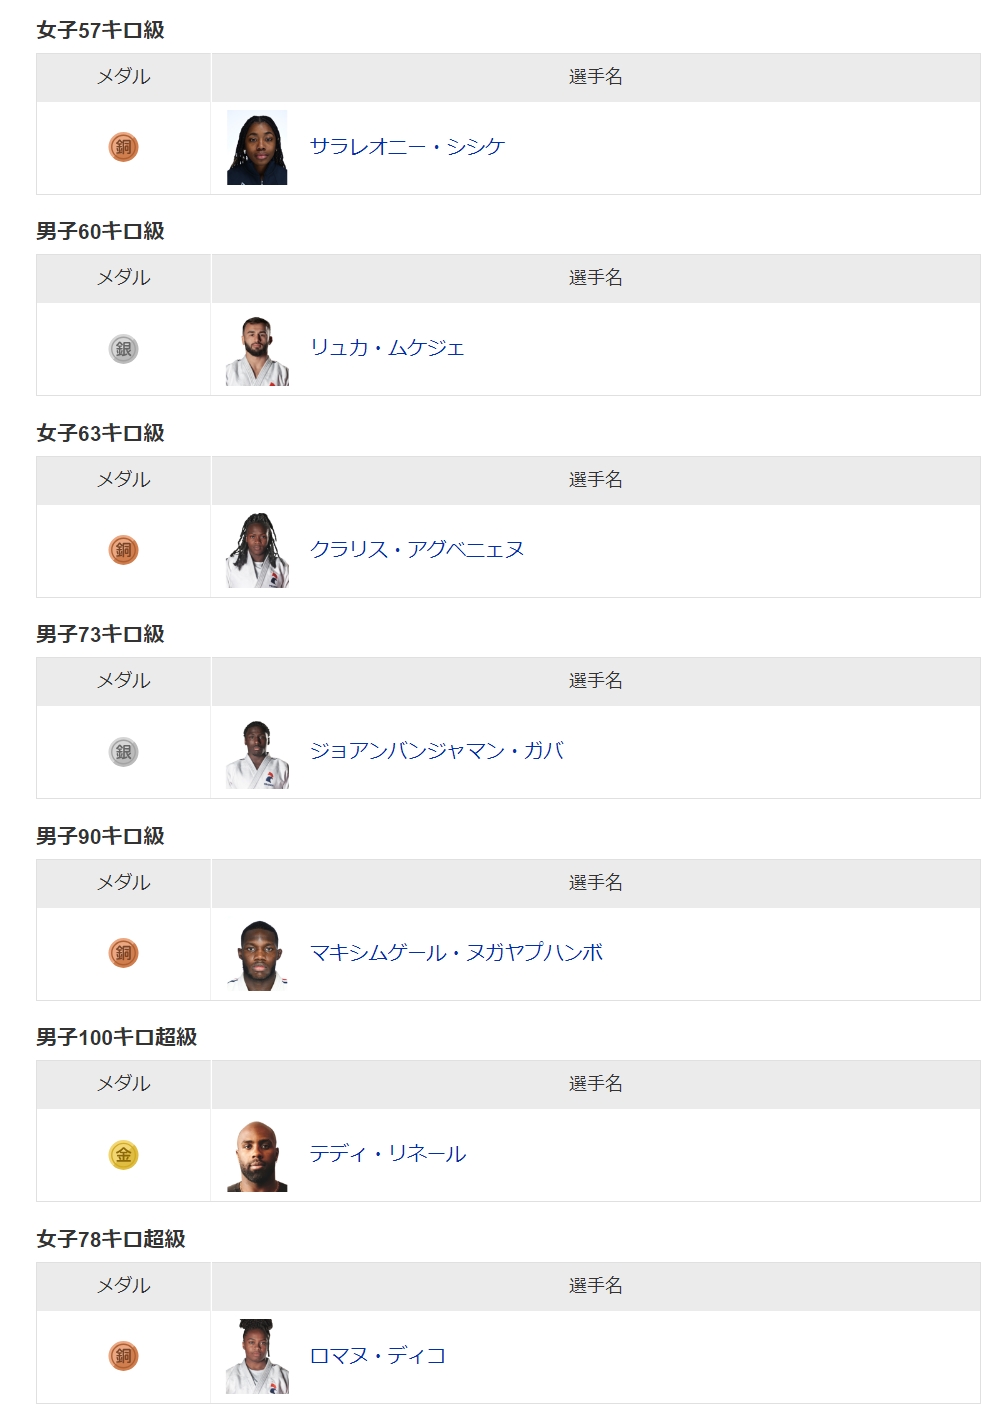The image size is (981, 1416).
Task: Click the silver medal icon for 男子60キロ級
Action: [x=123, y=349]
